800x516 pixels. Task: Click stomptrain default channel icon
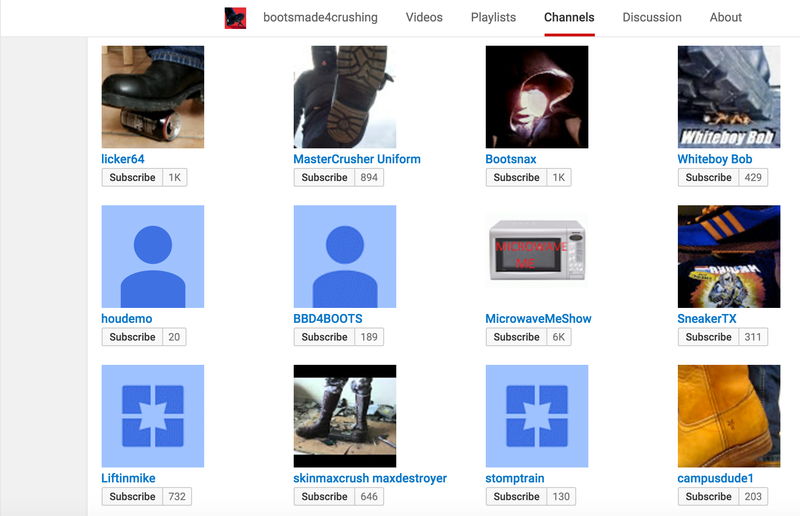(x=537, y=416)
